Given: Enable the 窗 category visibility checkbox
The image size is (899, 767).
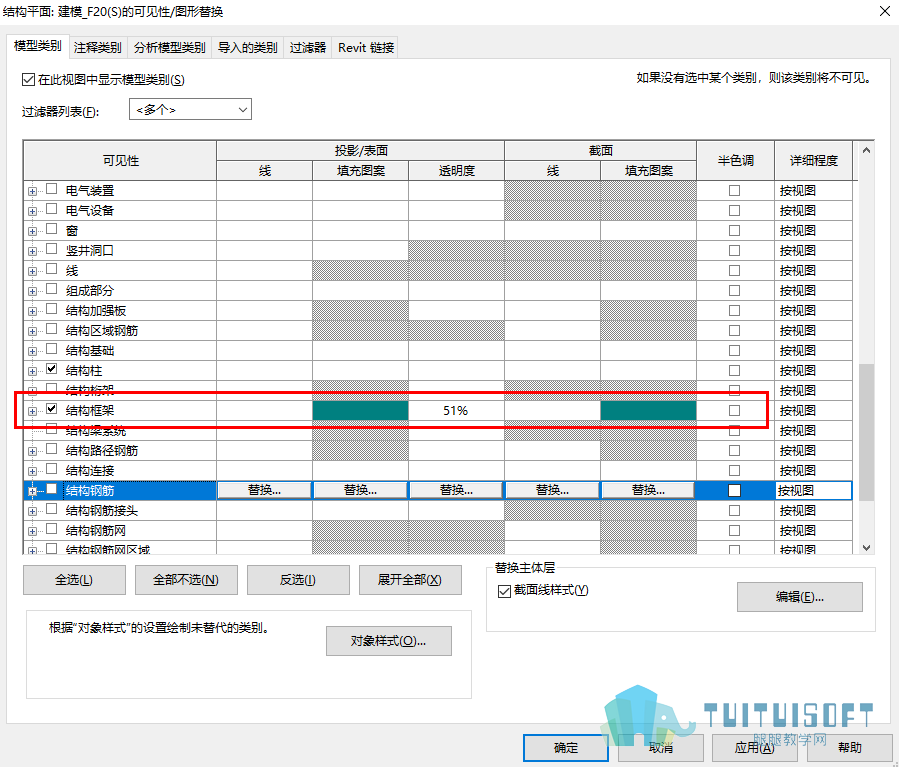Looking at the screenshot, I should point(52,229).
